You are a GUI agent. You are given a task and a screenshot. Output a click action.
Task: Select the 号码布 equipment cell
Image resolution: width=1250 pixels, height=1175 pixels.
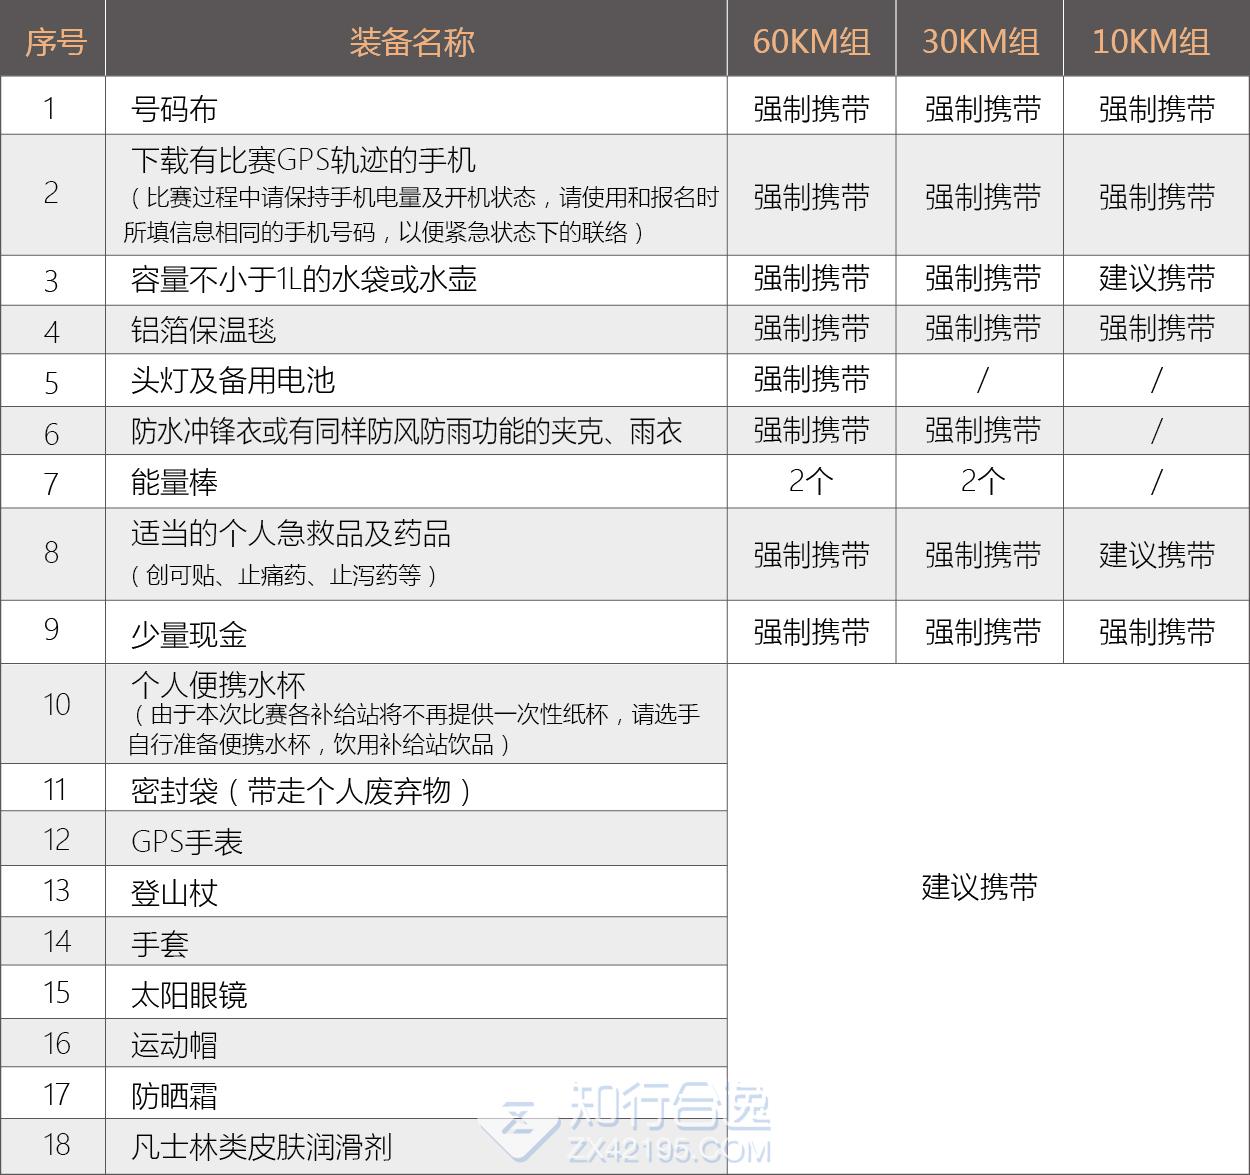[x=174, y=109]
